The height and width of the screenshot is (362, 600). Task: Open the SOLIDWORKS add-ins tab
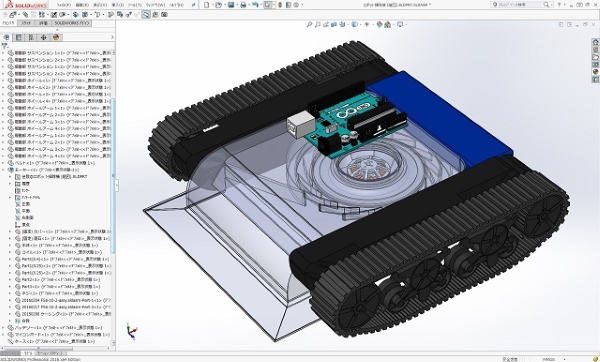pyautogui.click(x=72, y=23)
